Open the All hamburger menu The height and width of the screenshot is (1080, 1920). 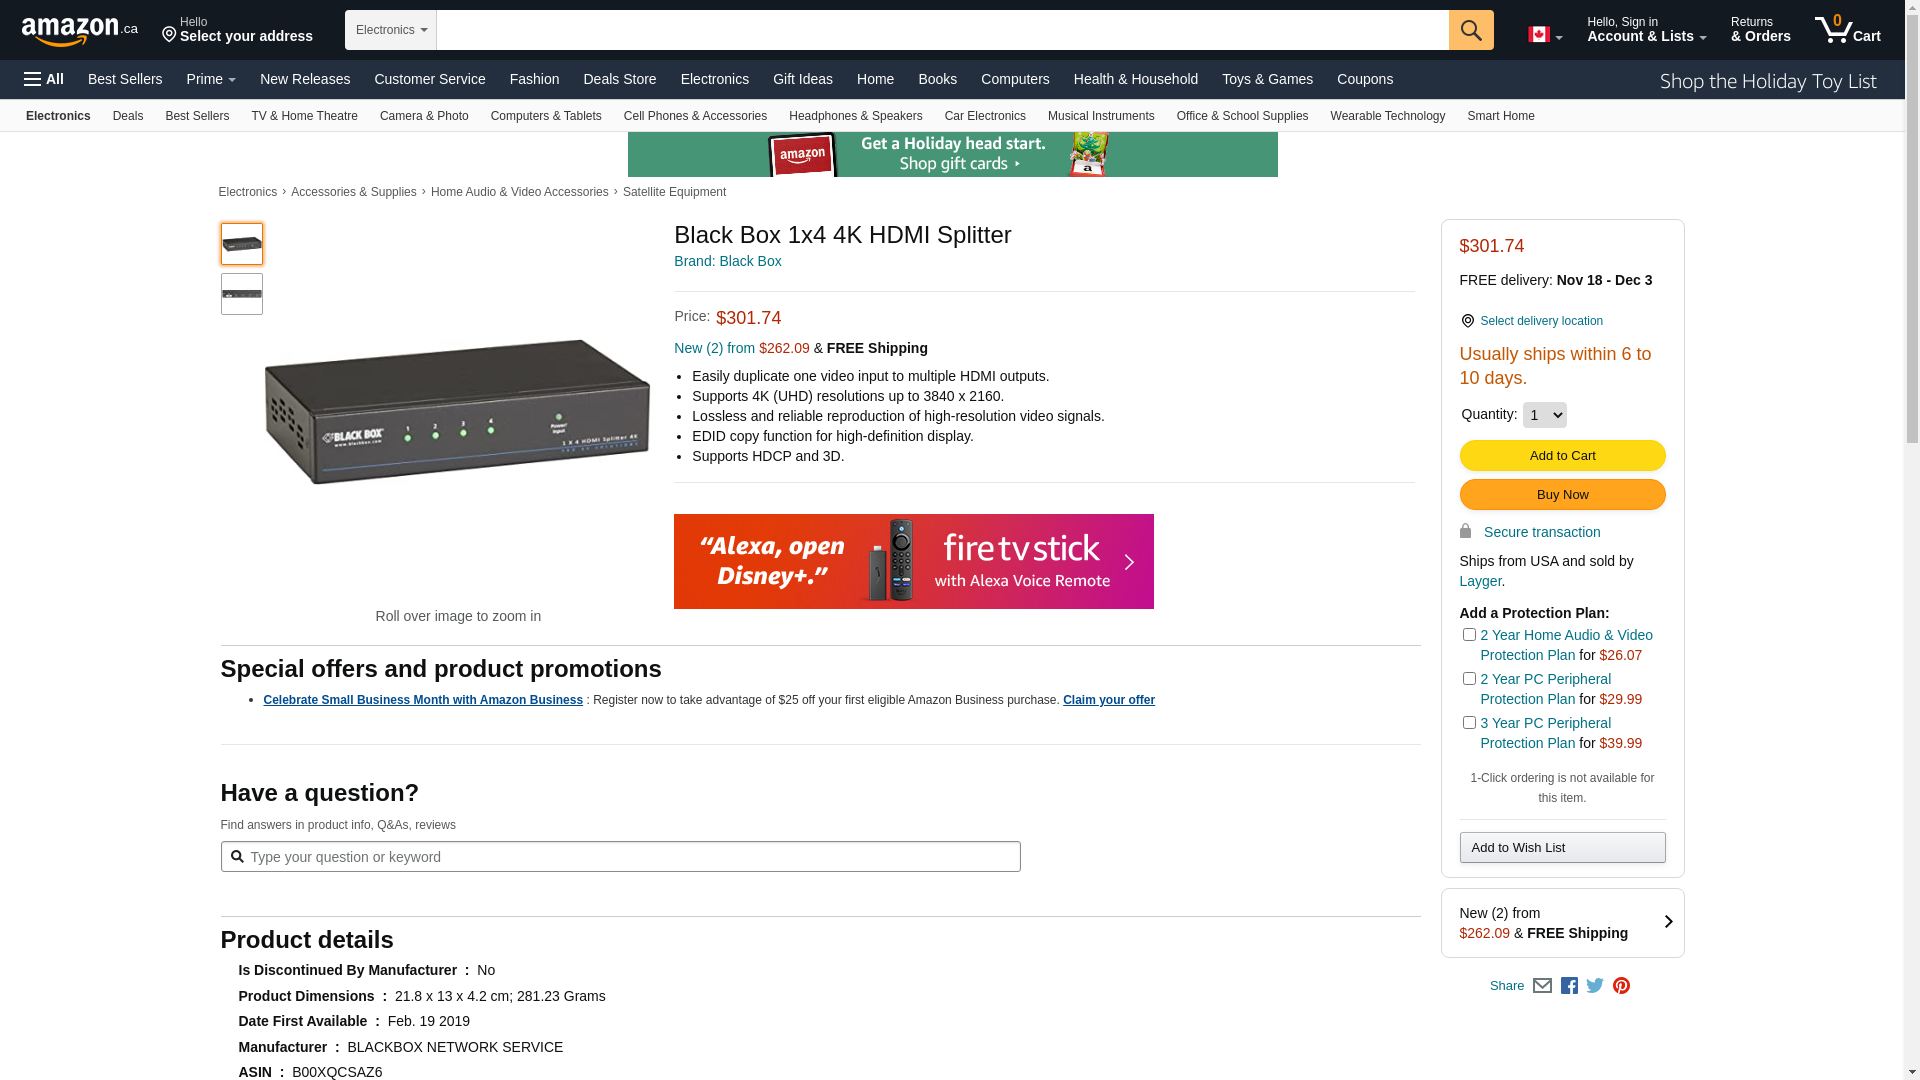44,79
